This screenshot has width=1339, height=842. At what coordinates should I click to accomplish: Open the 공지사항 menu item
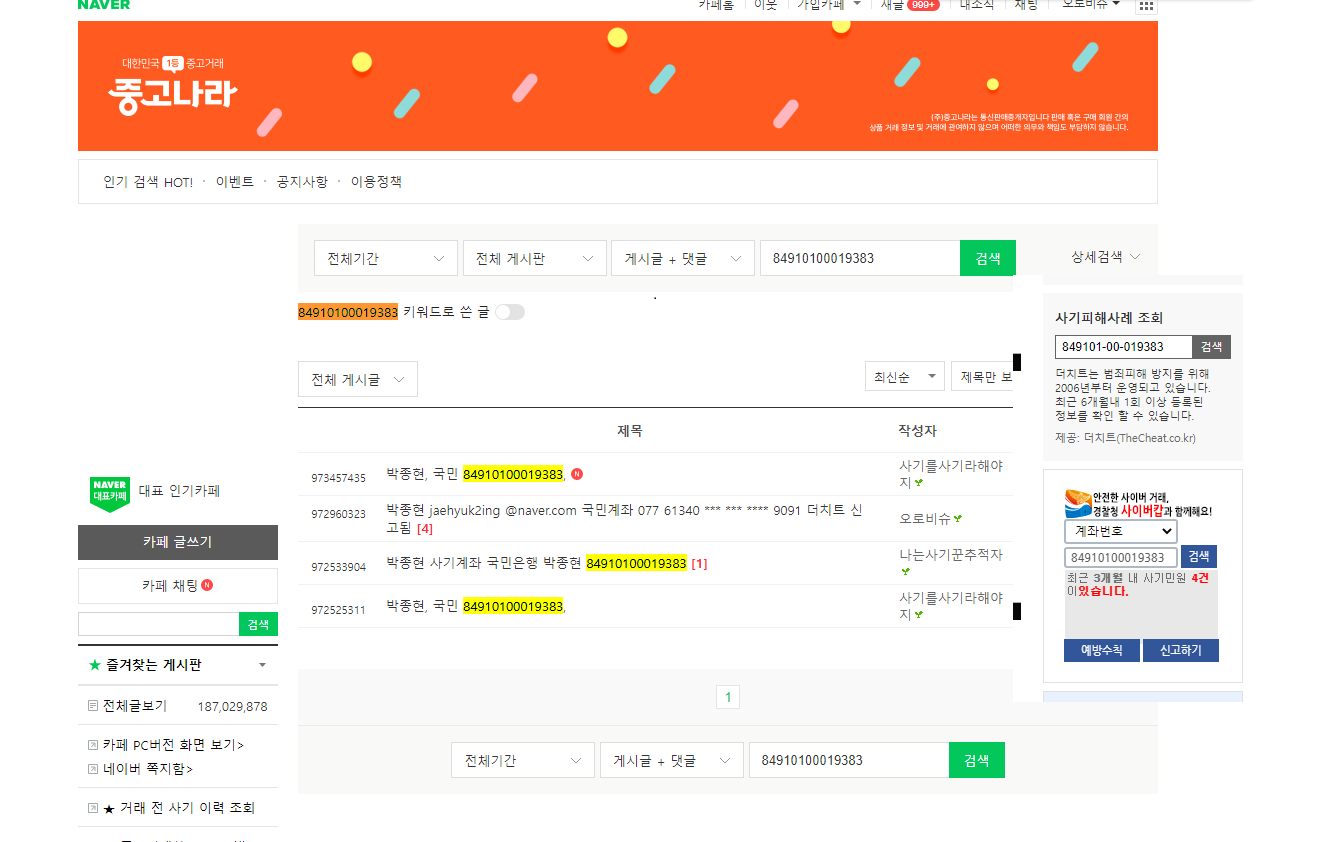point(302,182)
